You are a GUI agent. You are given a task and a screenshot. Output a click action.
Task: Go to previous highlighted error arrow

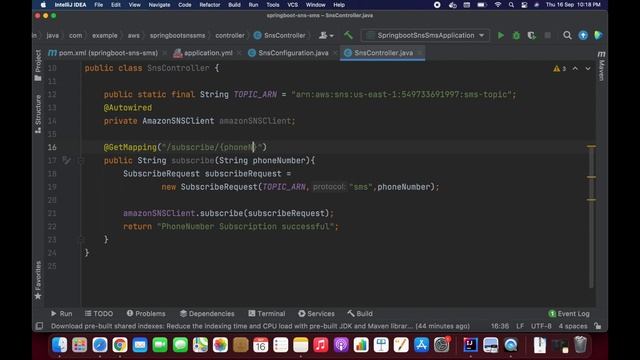tap(575, 69)
